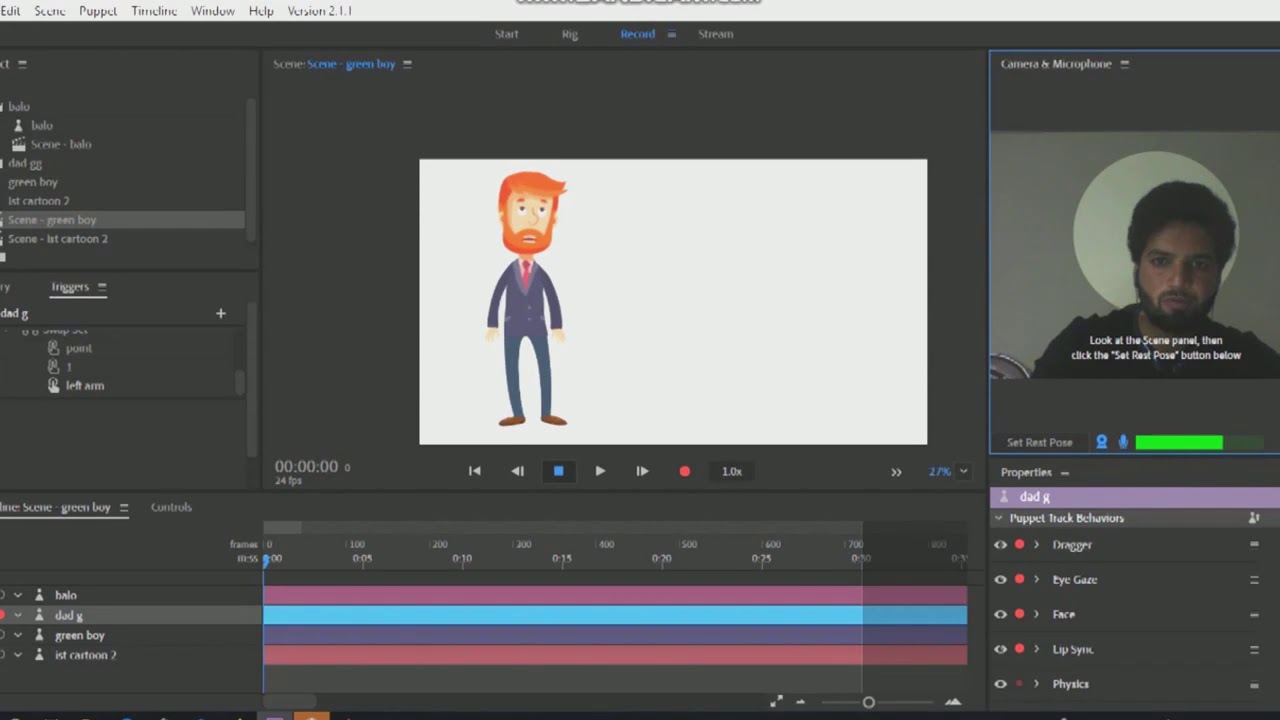Open the Puppet menu
1280x720 pixels.
coord(98,11)
